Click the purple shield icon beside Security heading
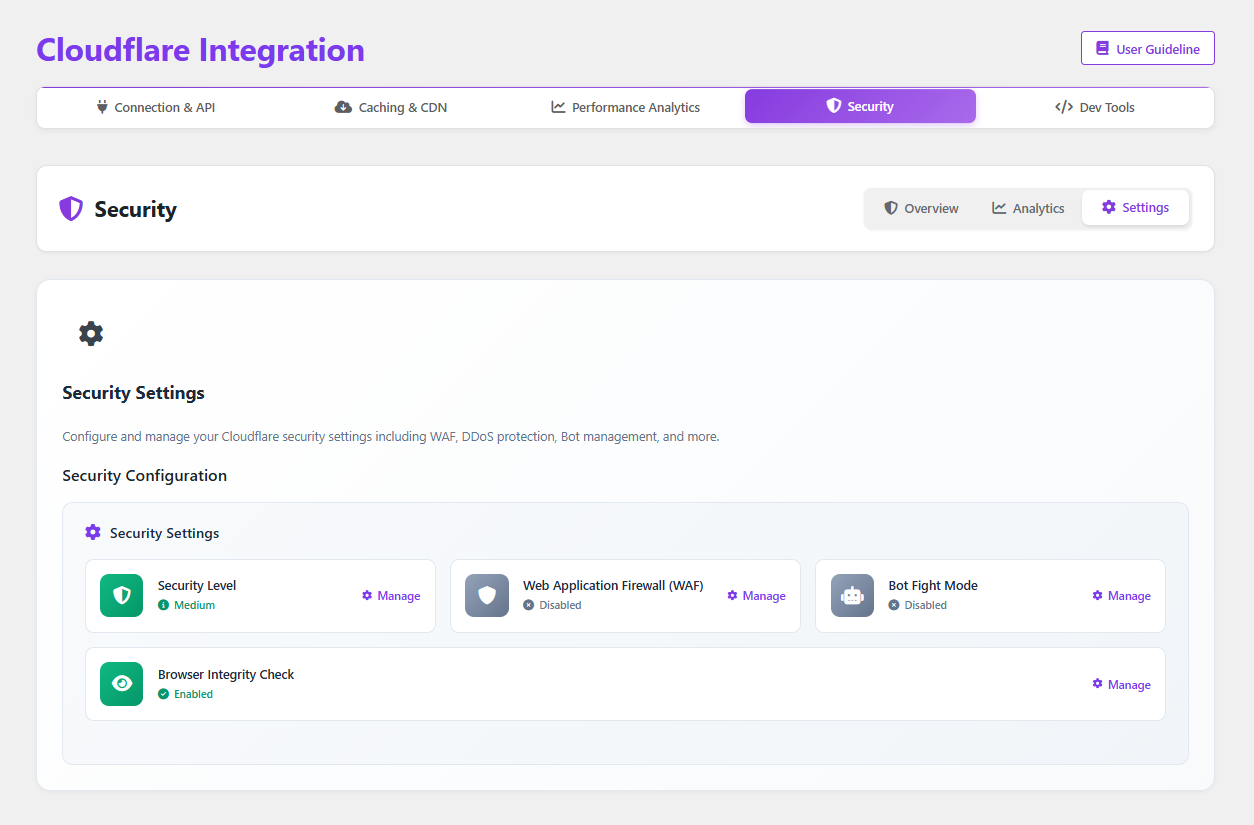The image size is (1254, 825). pos(71,209)
